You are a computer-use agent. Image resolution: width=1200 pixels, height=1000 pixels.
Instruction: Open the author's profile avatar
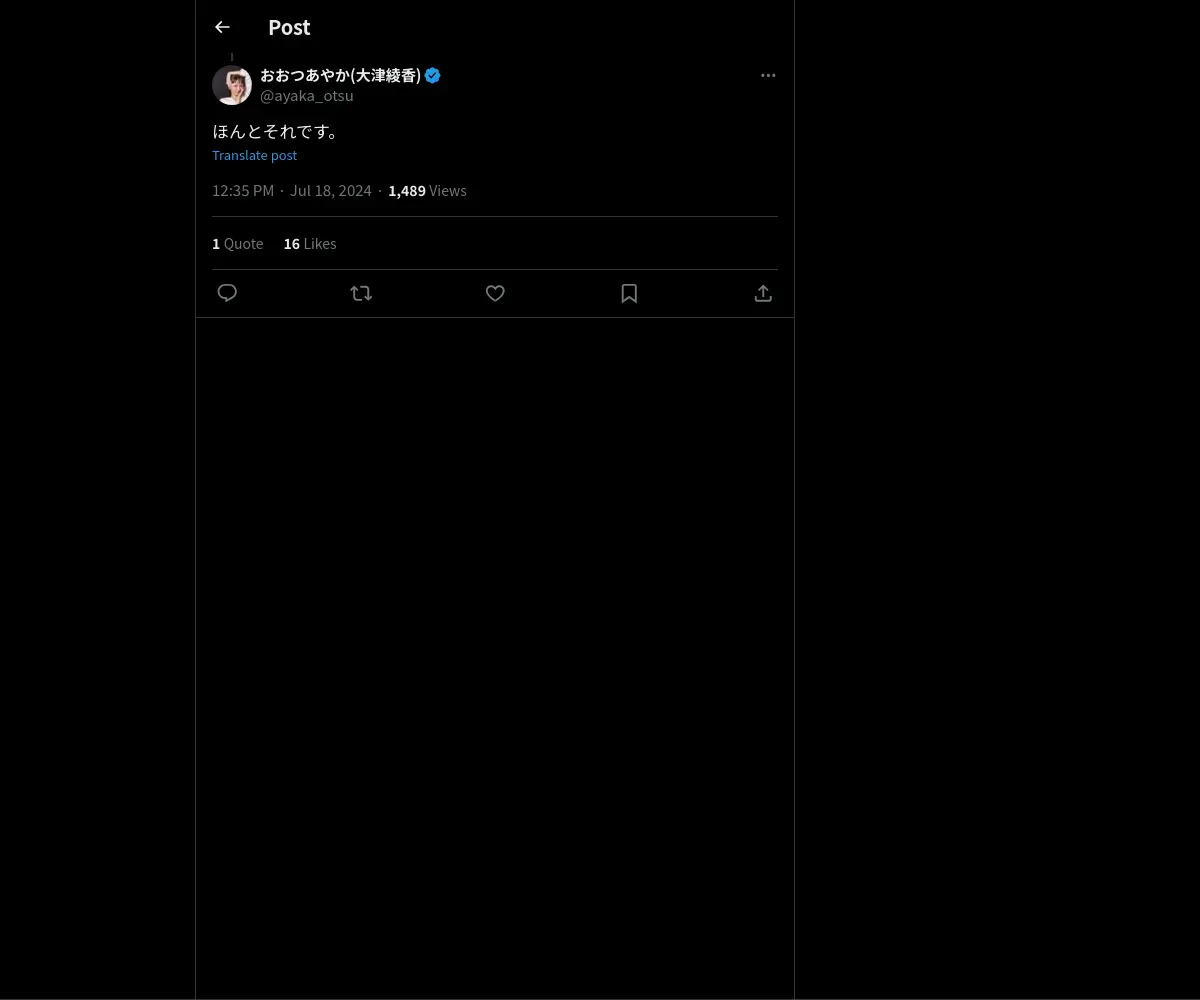coord(232,85)
